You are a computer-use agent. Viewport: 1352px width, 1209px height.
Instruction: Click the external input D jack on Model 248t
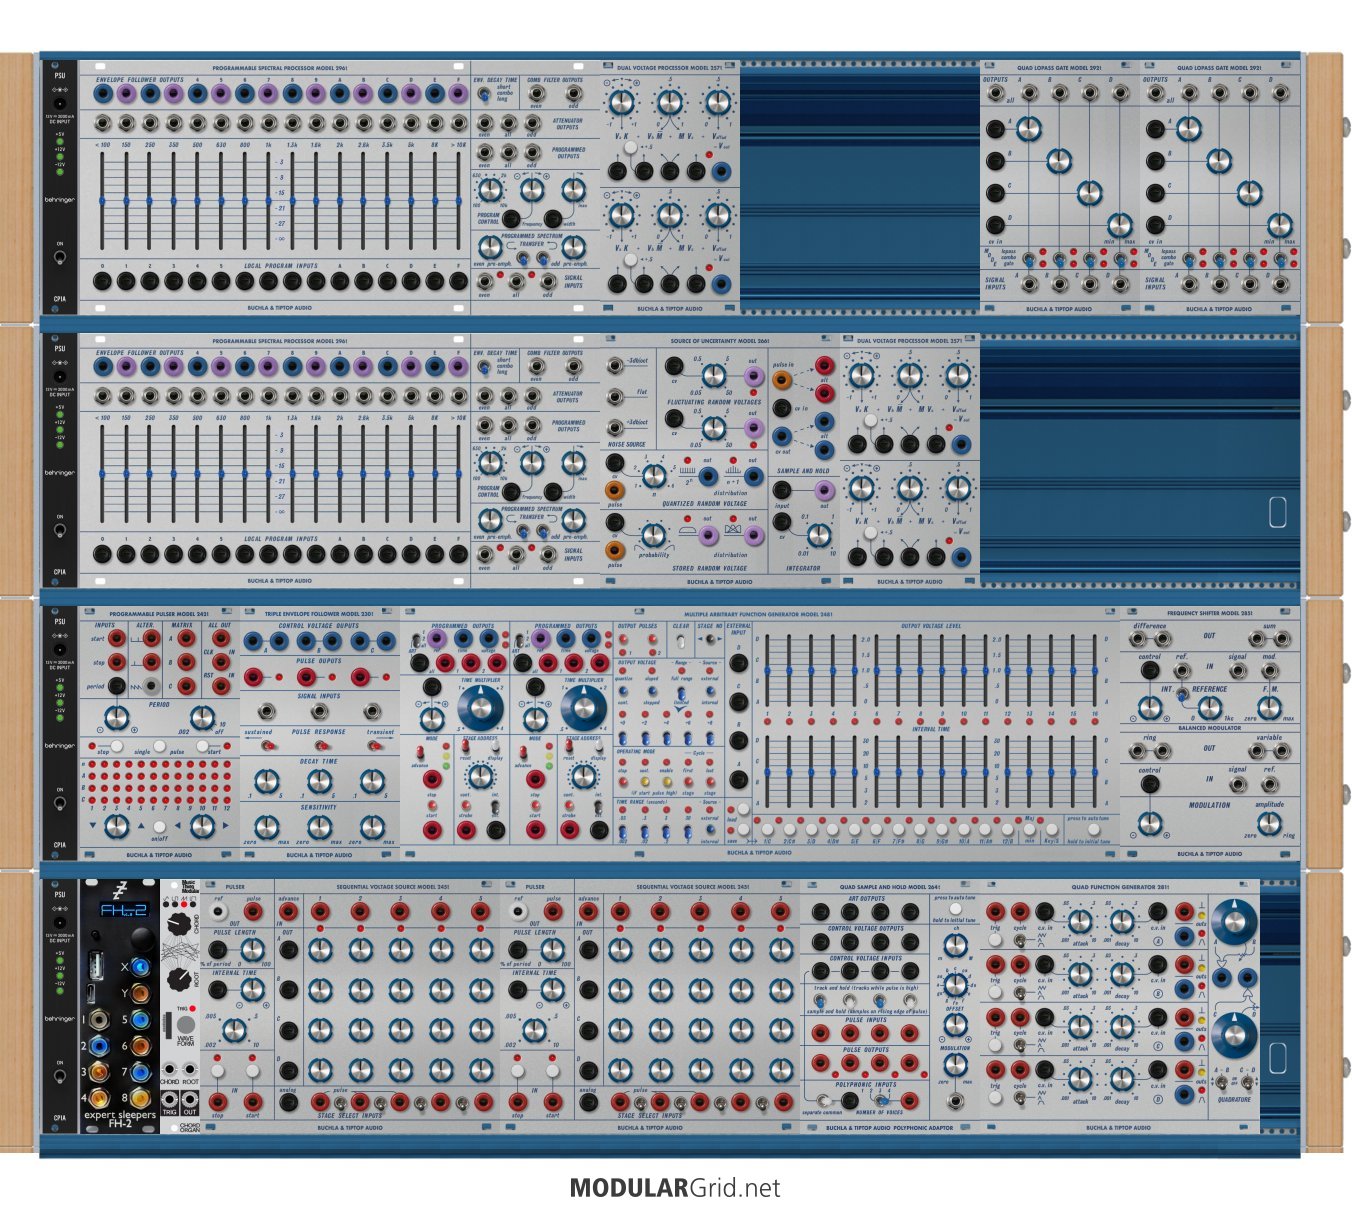click(739, 663)
